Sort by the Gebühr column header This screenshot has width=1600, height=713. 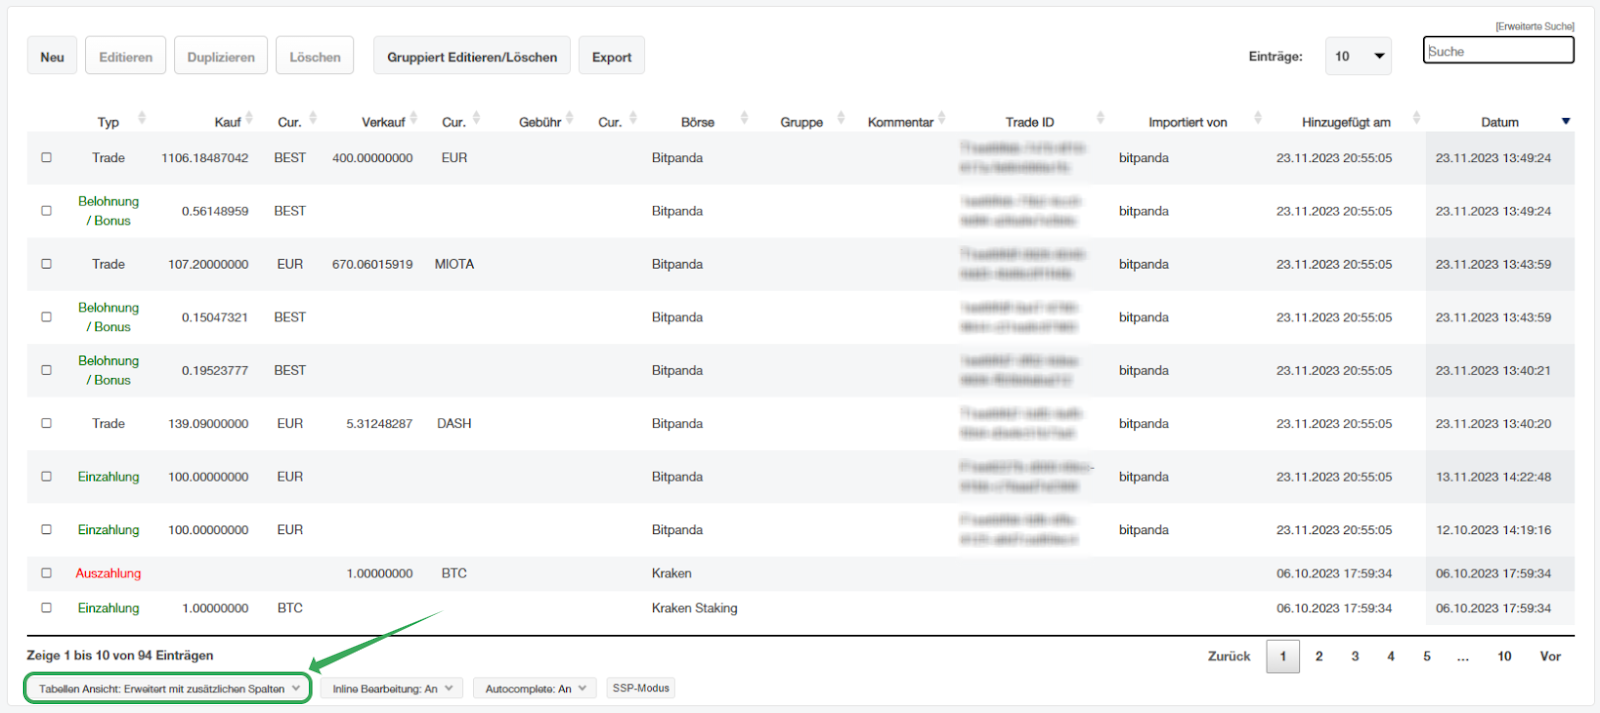tap(540, 122)
